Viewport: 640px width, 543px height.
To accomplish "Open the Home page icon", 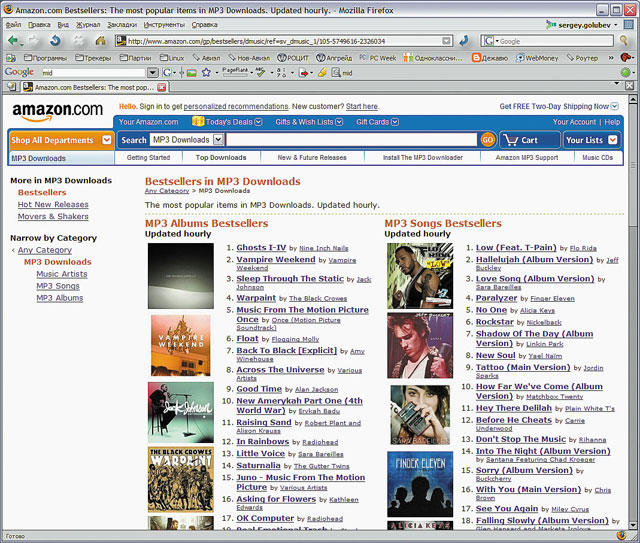I will coord(100,40).
